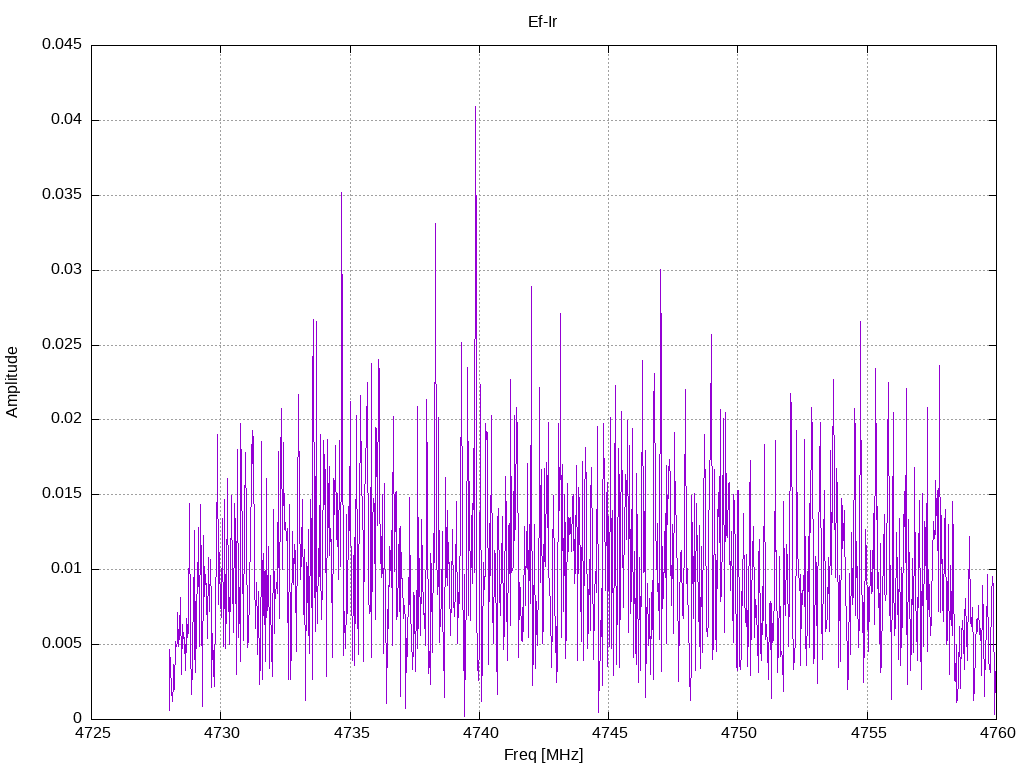Click the 0.035 y-axis tick label
Image resolution: width=1024 pixels, height=768 pixels.
[x=62, y=195]
